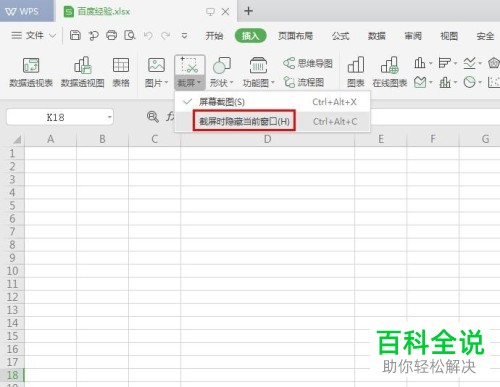Viewport: 500px width, 387px height.
Task: Expand the name box dropdown arrow
Action: (x=109, y=117)
